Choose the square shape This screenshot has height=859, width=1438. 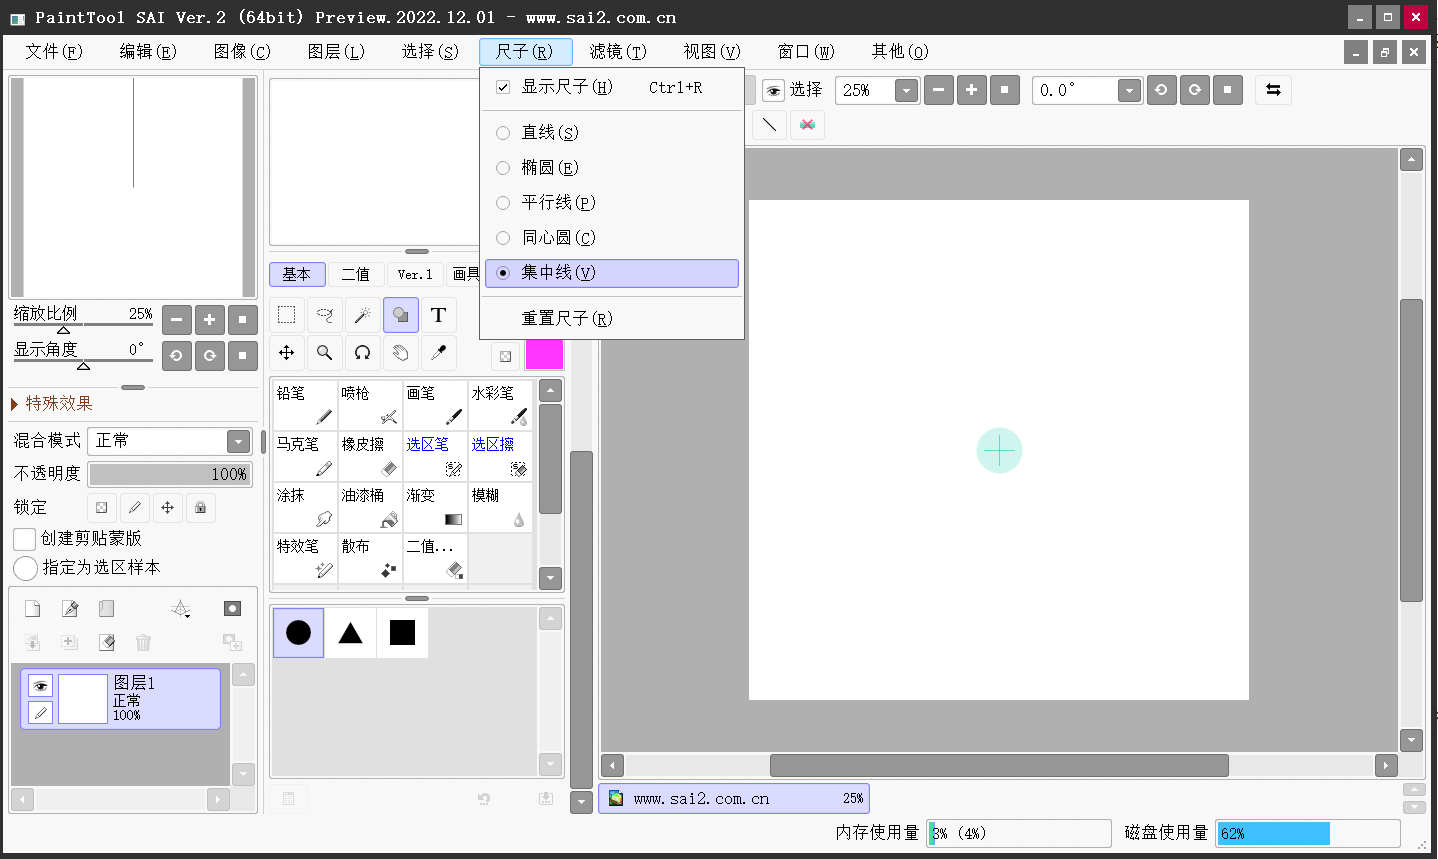[403, 632]
